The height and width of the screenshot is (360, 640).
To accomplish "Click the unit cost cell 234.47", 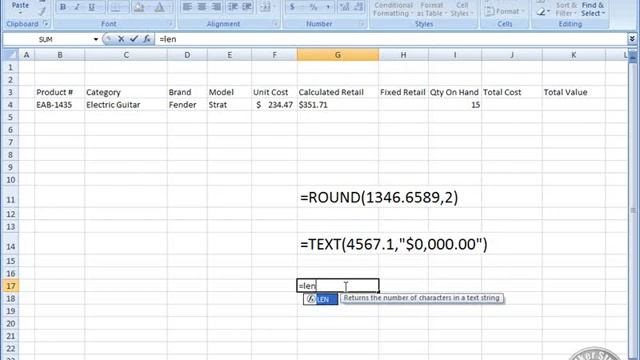I will (274, 105).
